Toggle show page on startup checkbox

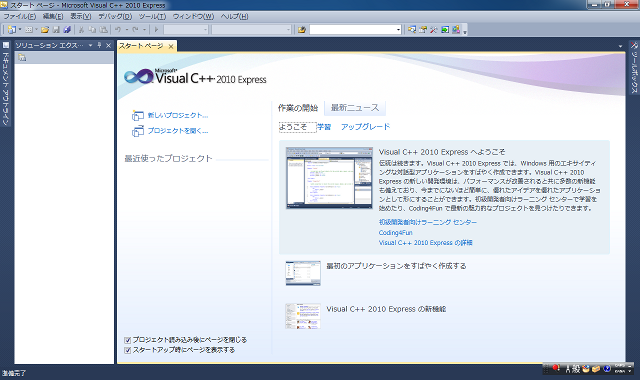(127, 350)
